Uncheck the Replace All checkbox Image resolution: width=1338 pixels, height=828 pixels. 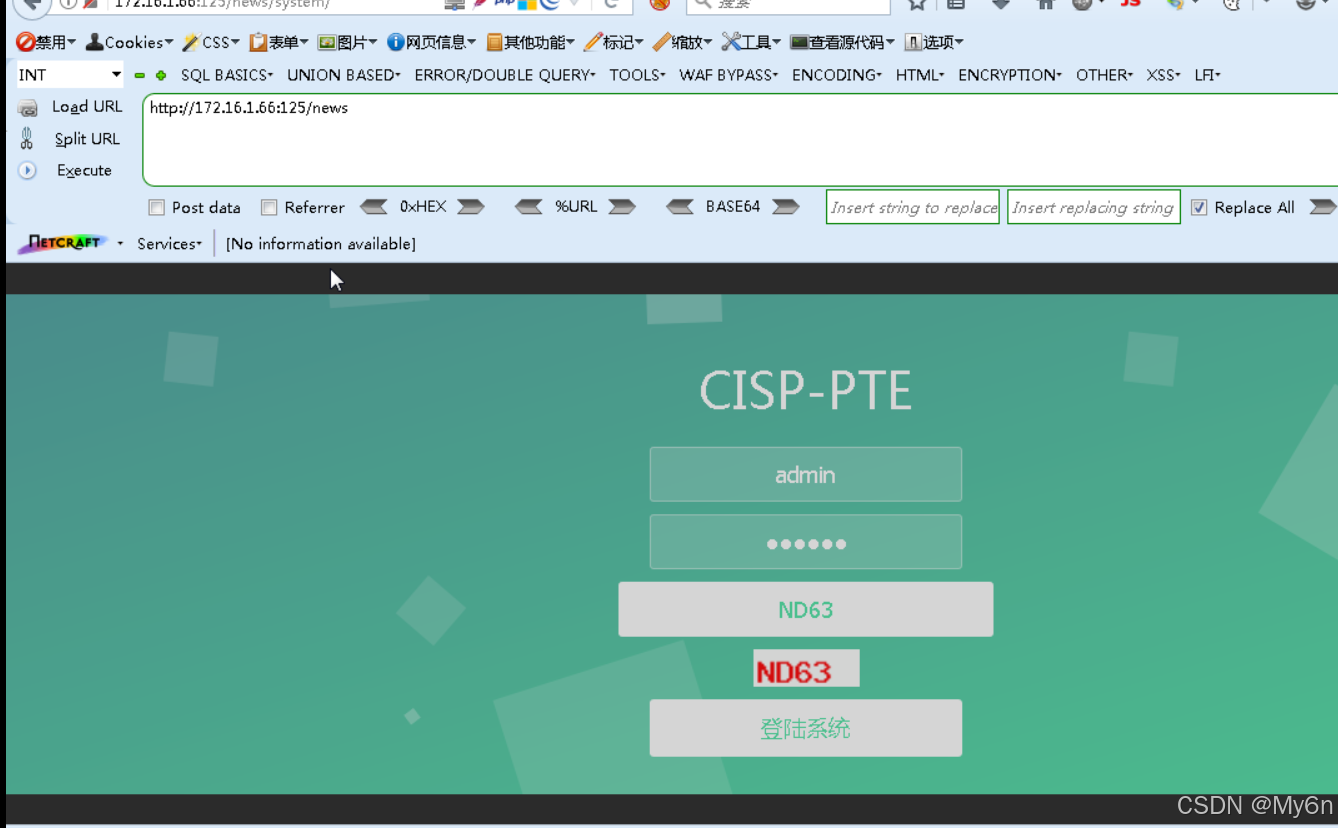pyautogui.click(x=1199, y=208)
